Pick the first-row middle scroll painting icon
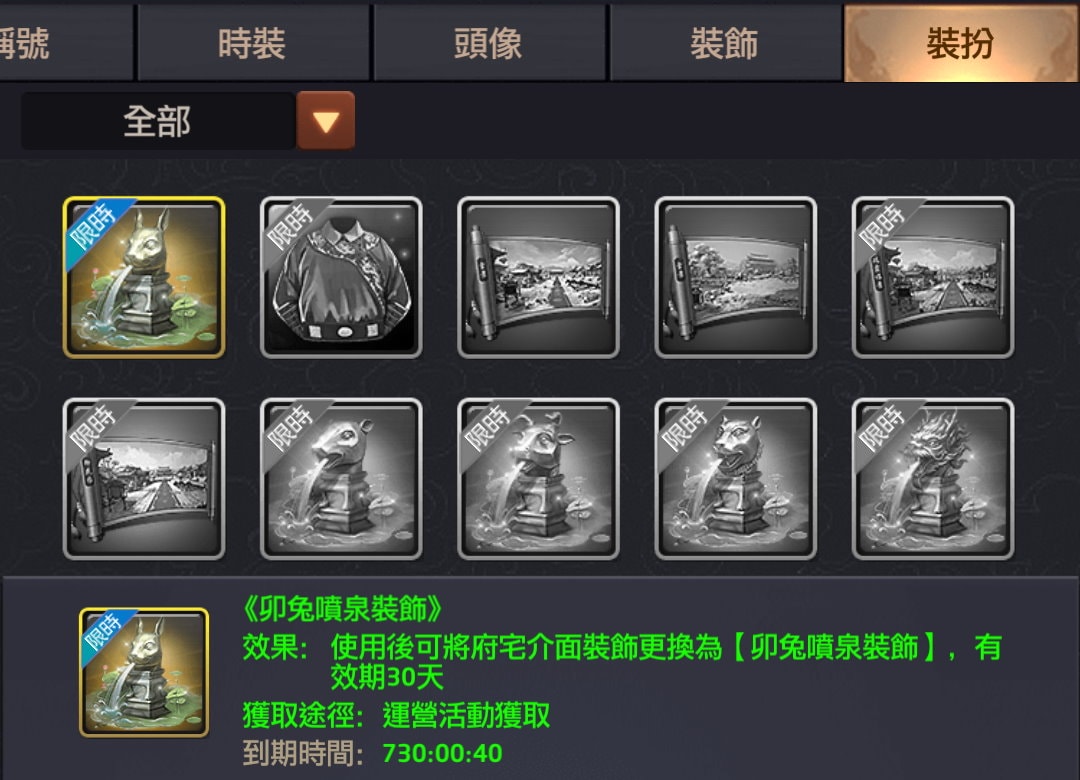This screenshot has height=780, width=1080. 539,277
